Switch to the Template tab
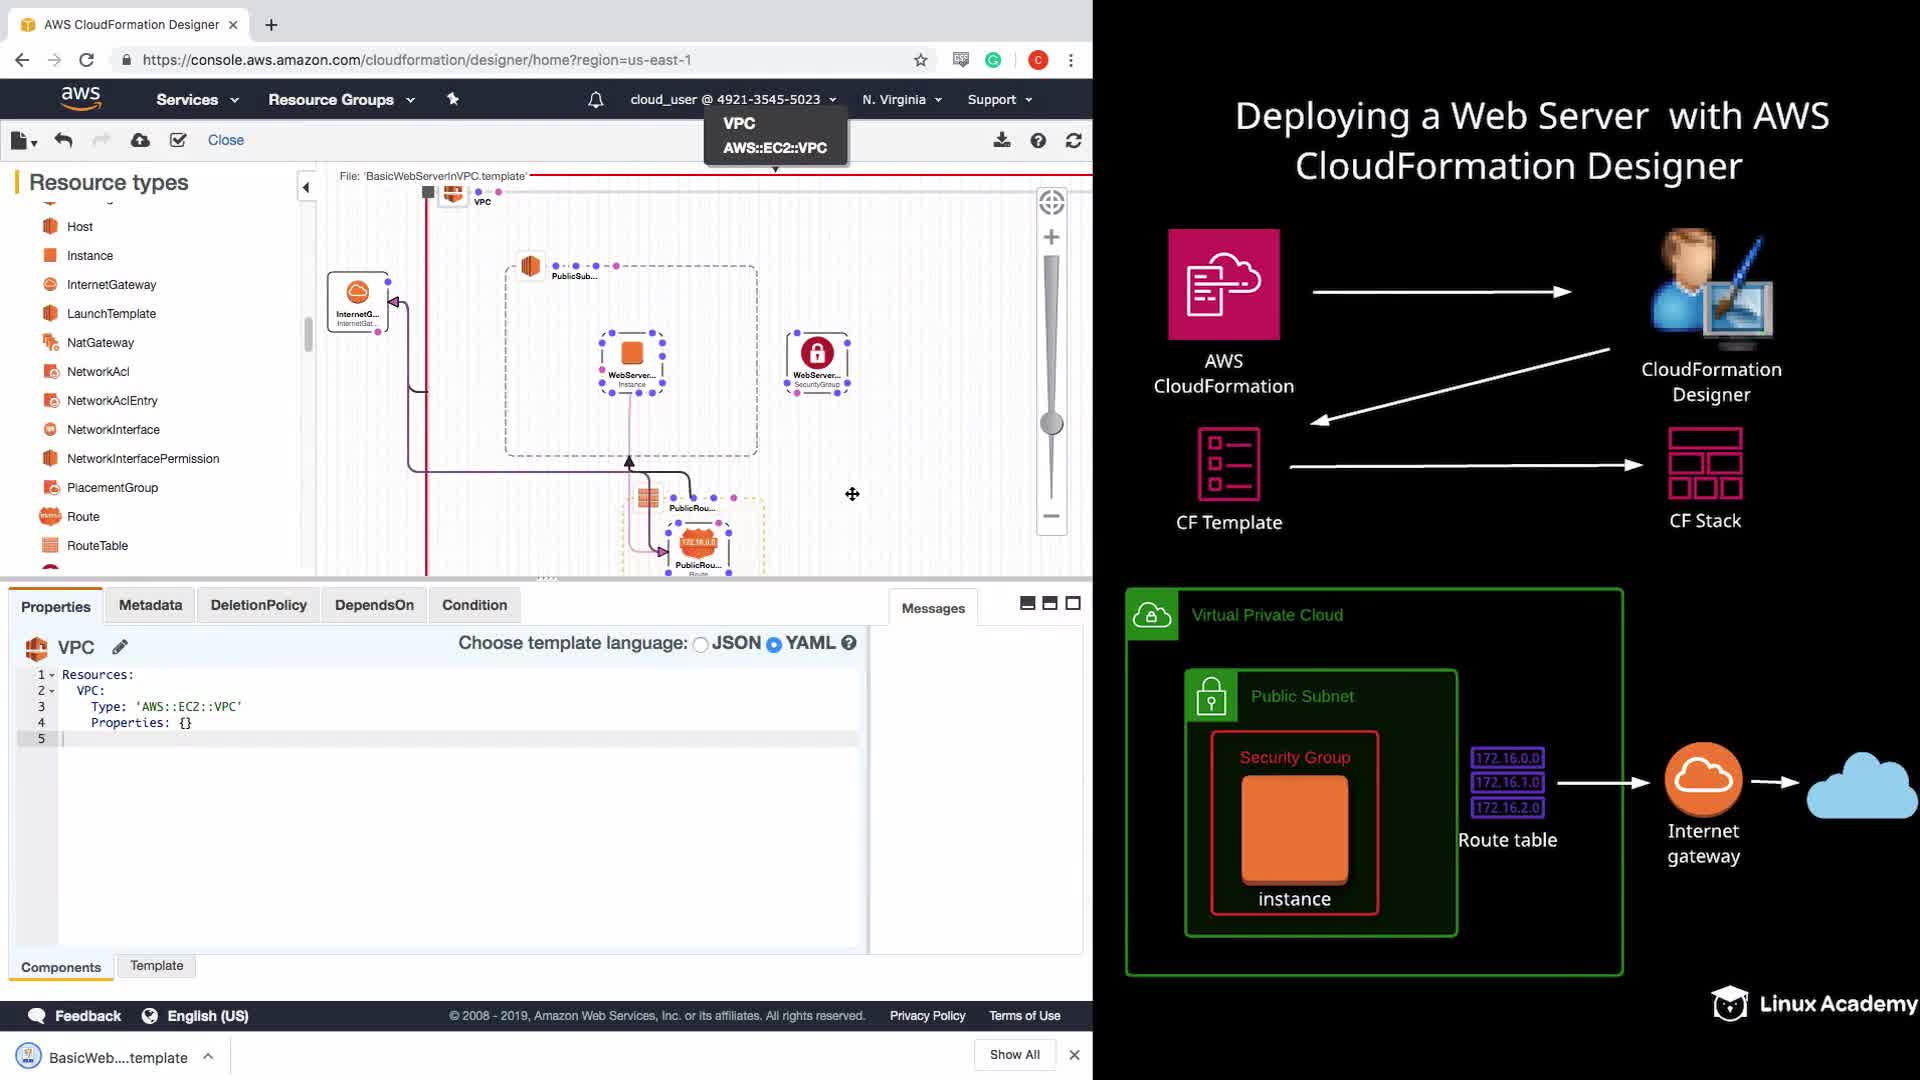The image size is (1920, 1080). (156, 966)
